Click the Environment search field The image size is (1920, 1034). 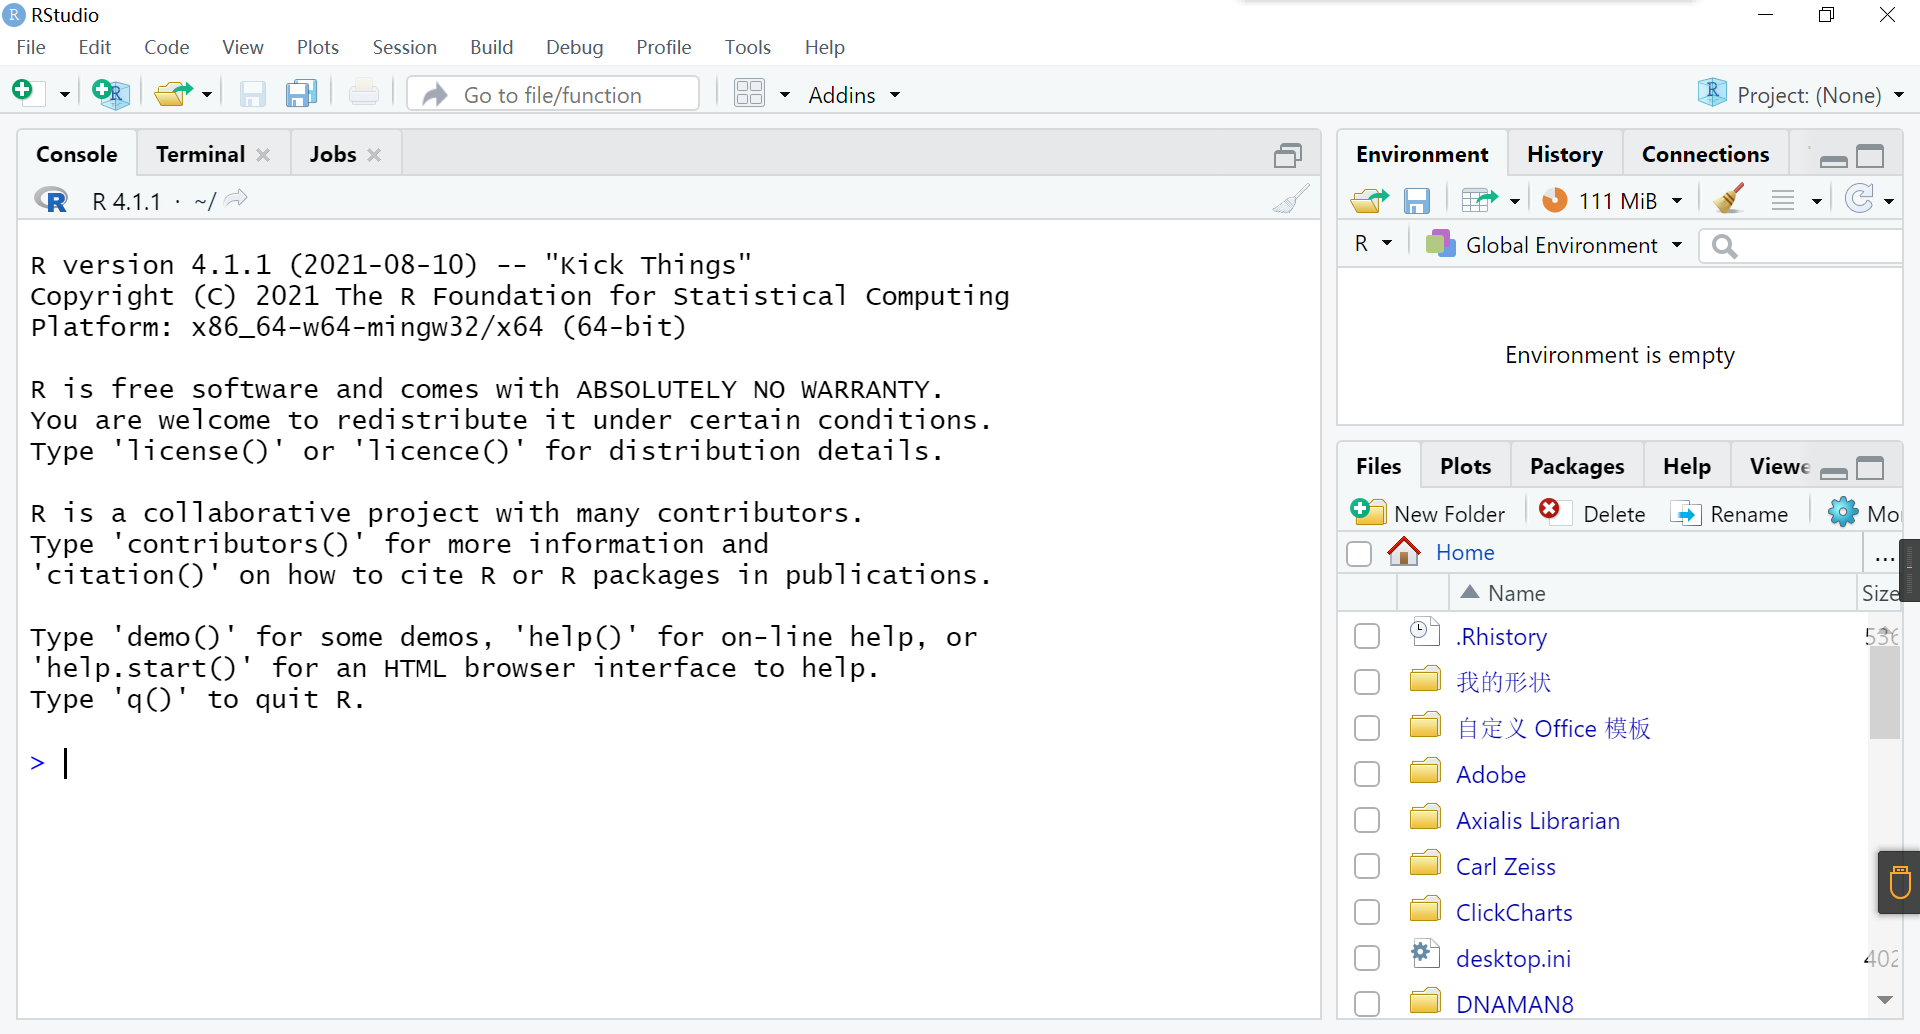pos(1801,245)
